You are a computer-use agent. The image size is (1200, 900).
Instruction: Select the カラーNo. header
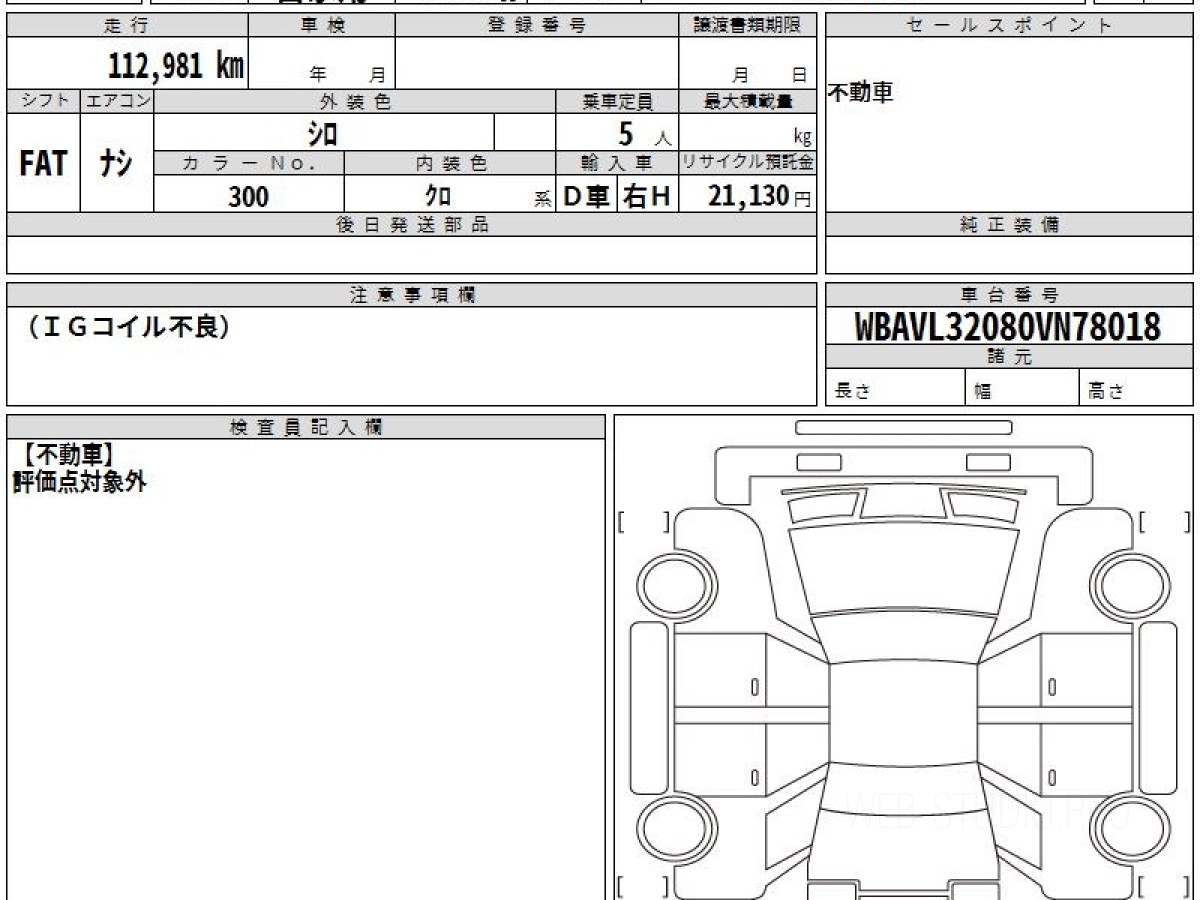[x=249, y=163]
